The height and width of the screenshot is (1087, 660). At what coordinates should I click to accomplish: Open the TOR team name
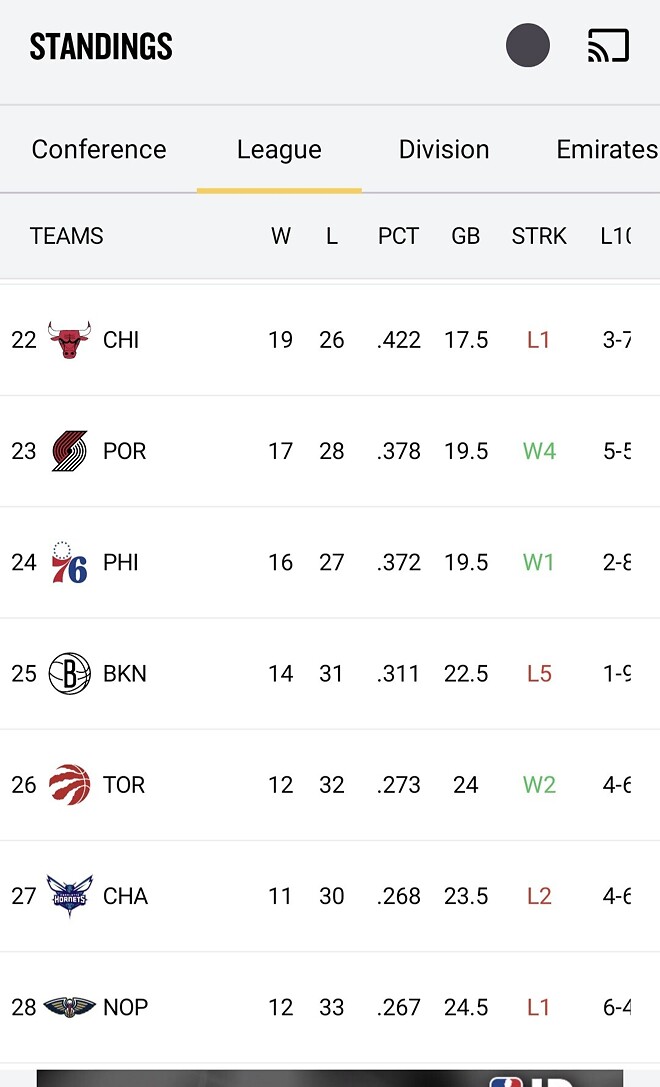(x=124, y=785)
